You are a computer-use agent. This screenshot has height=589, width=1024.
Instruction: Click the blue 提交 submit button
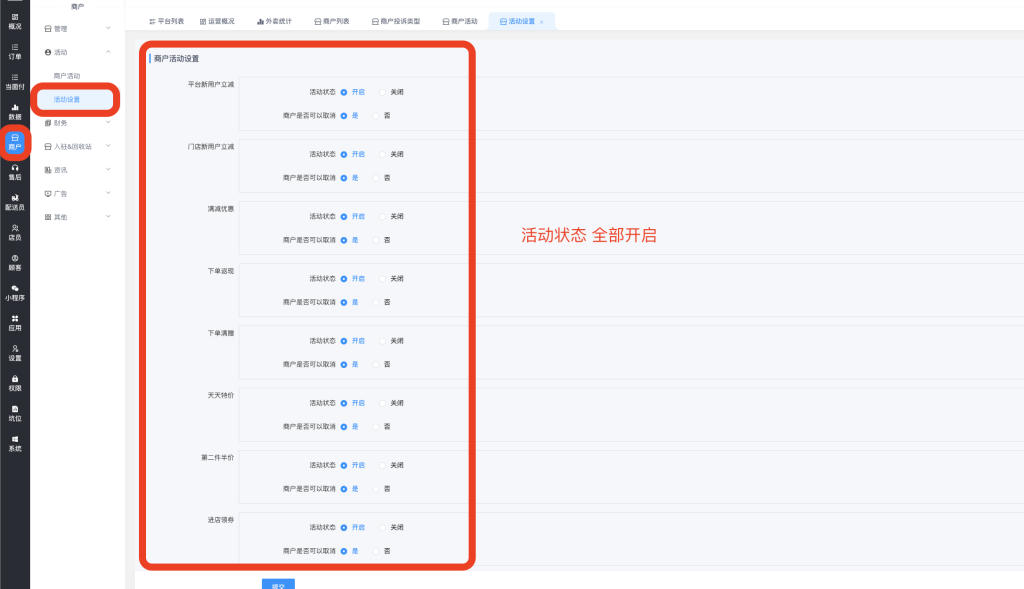278,584
